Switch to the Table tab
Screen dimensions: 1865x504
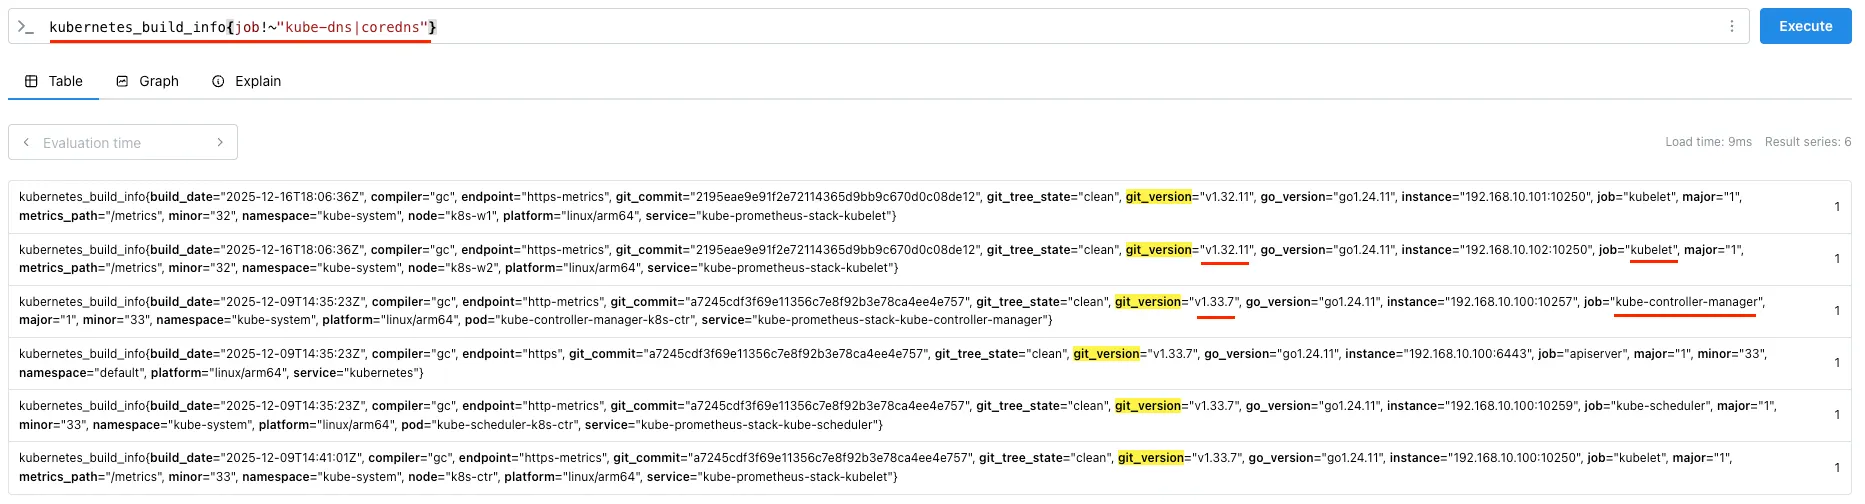(53, 81)
